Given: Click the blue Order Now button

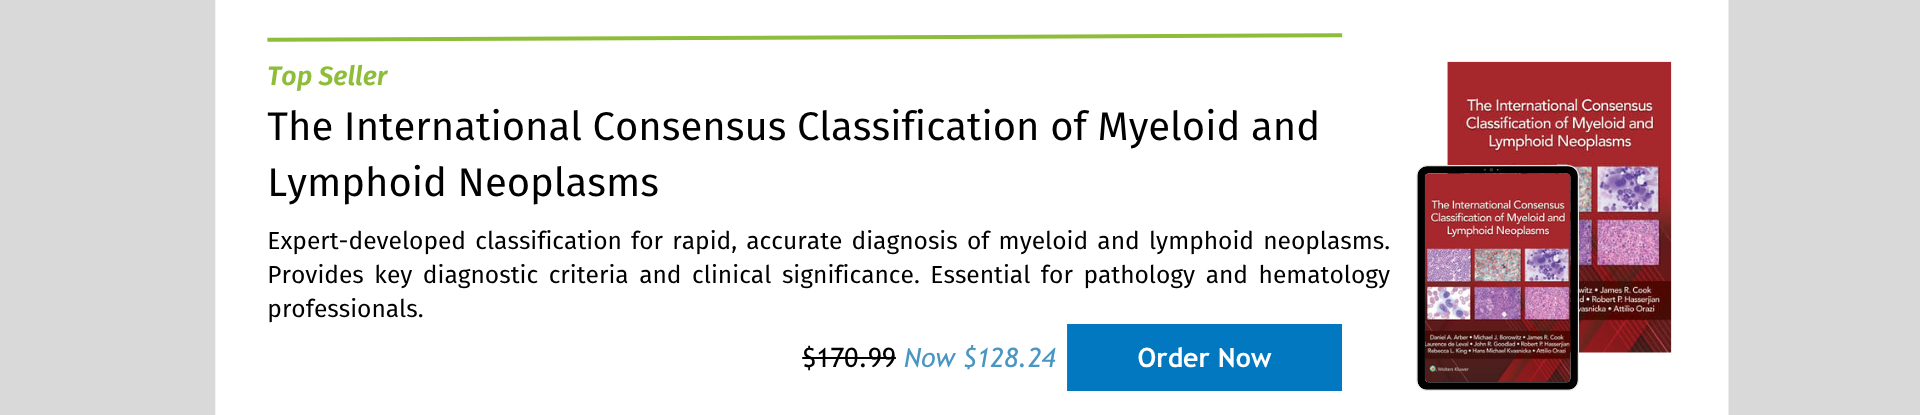Looking at the screenshot, I should click(x=1204, y=357).
